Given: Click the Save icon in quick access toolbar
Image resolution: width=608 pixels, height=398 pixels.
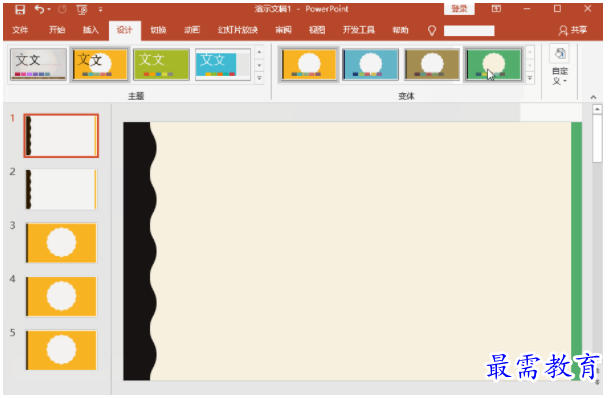Looking at the screenshot, I should (20, 9).
